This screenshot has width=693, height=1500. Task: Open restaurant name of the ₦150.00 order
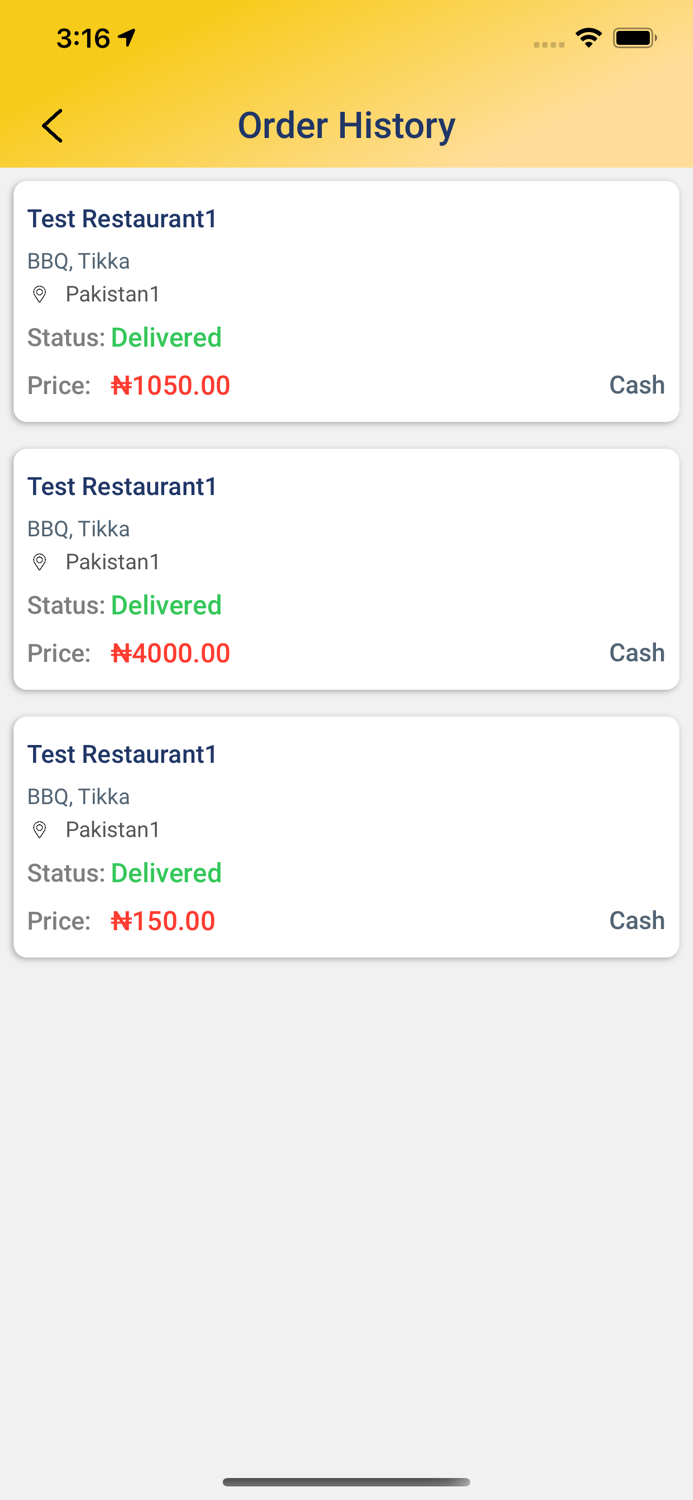coord(122,755)
